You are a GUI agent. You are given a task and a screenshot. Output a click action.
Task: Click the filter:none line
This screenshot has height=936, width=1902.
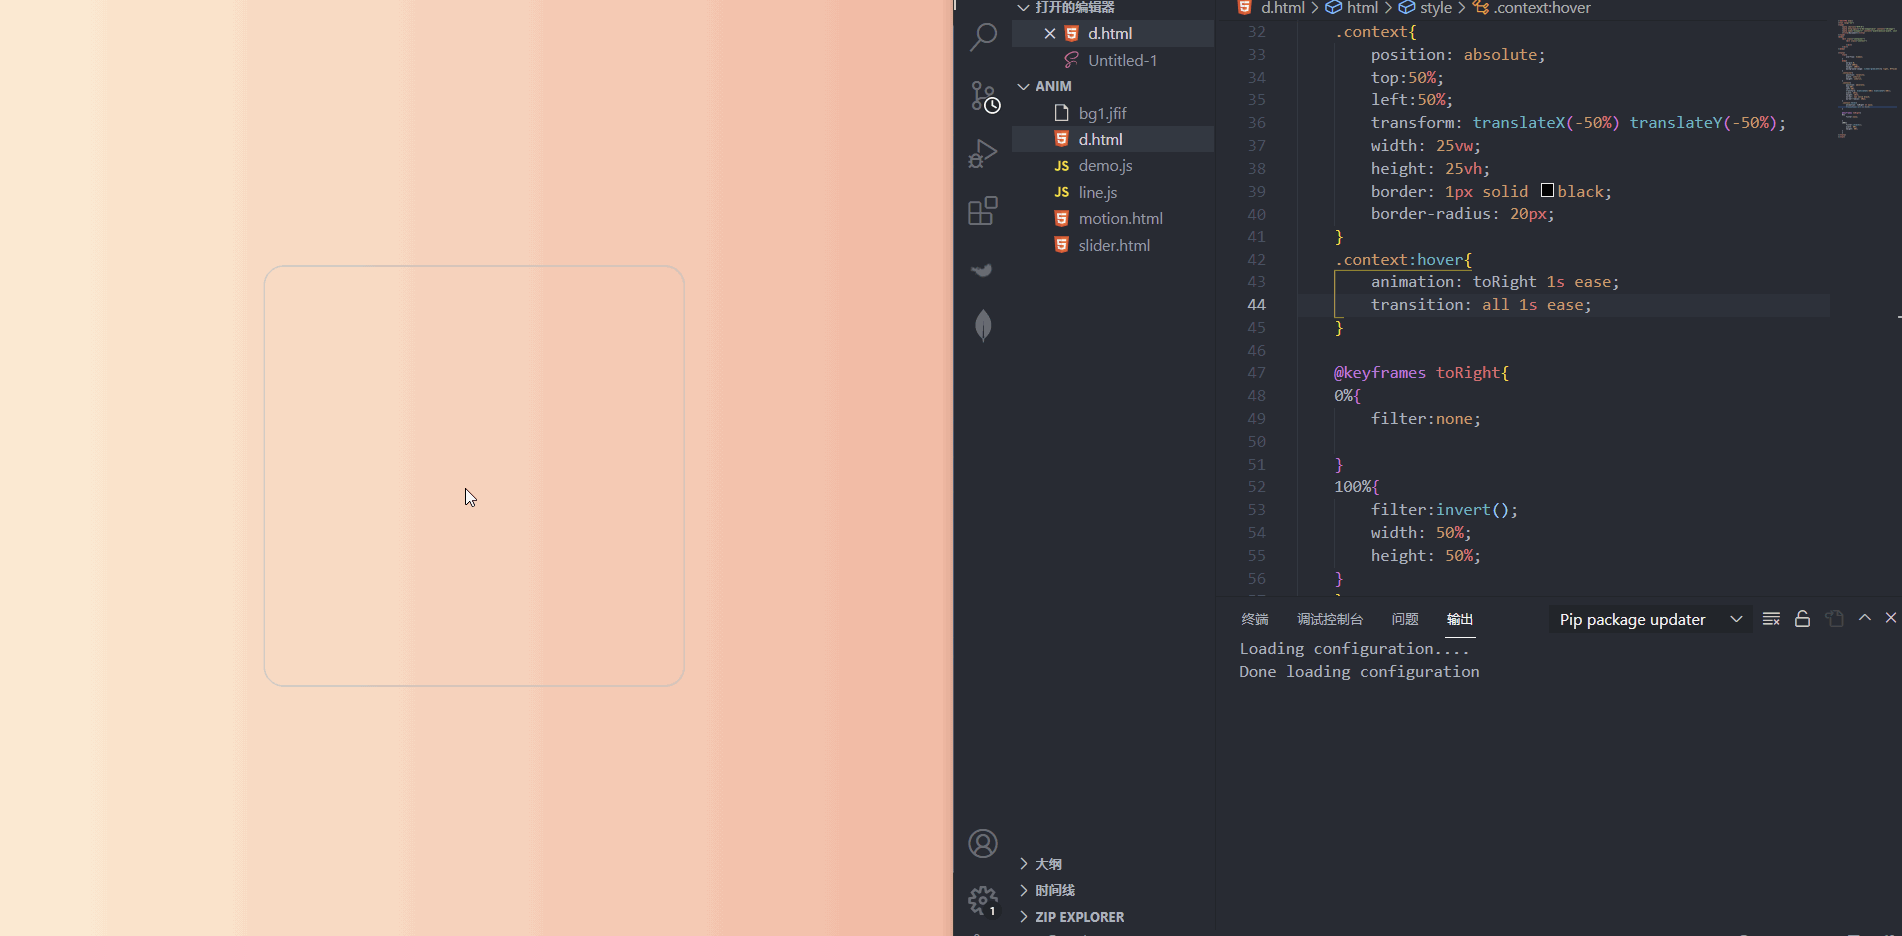tap(1426, 419)
